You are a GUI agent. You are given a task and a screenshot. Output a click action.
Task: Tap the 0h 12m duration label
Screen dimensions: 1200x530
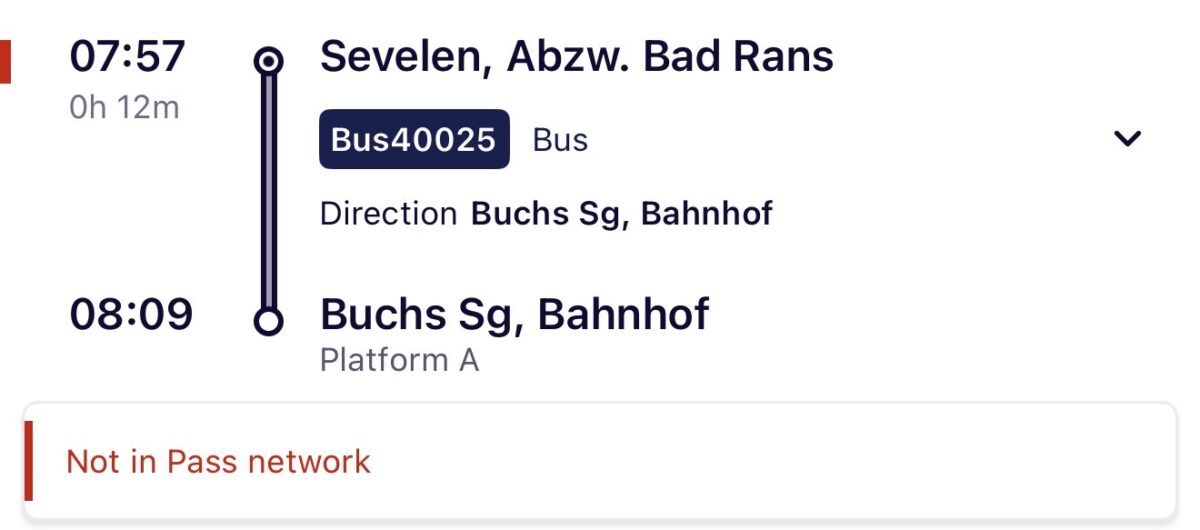tap(125, 107)
